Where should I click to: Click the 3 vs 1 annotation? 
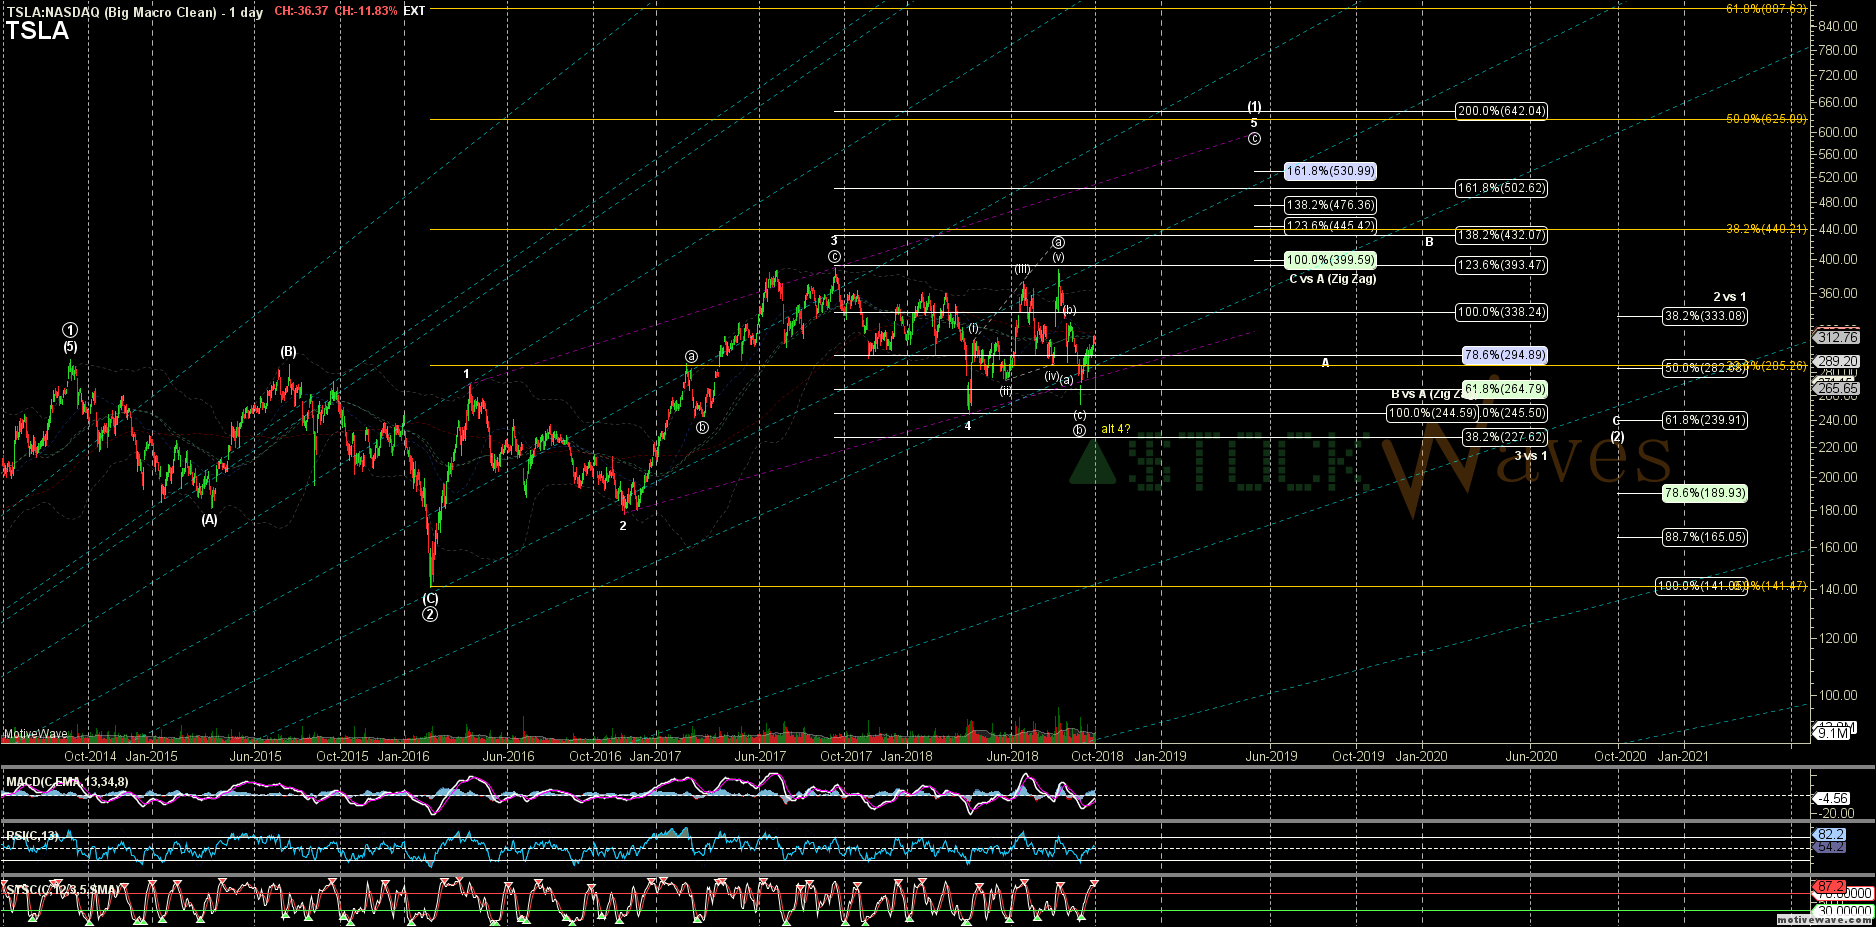(x=1530, y=456)
